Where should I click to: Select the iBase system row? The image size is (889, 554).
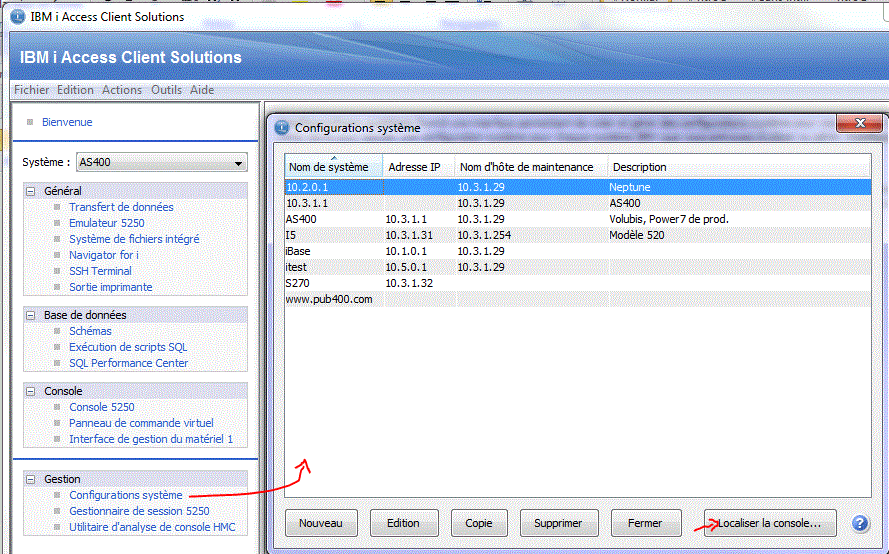578,251
